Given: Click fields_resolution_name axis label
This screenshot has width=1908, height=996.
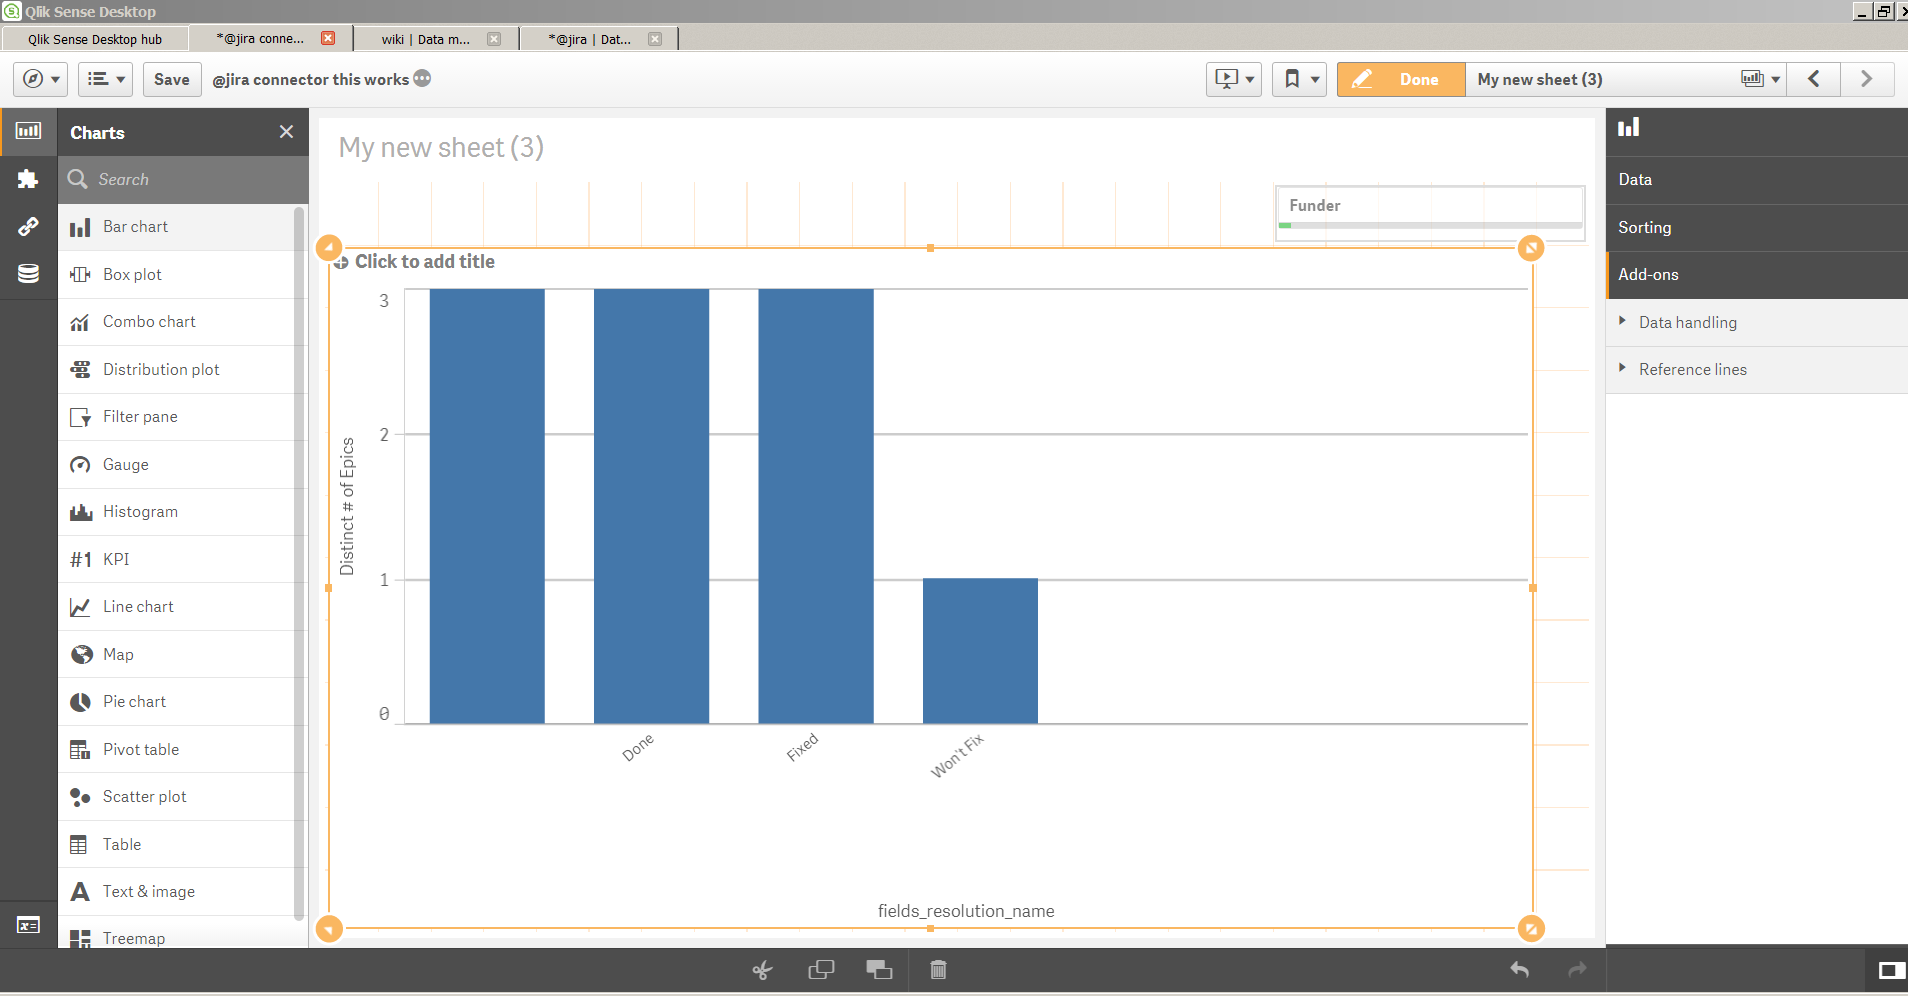Looking at the screenshot, I should click(966, 911).
